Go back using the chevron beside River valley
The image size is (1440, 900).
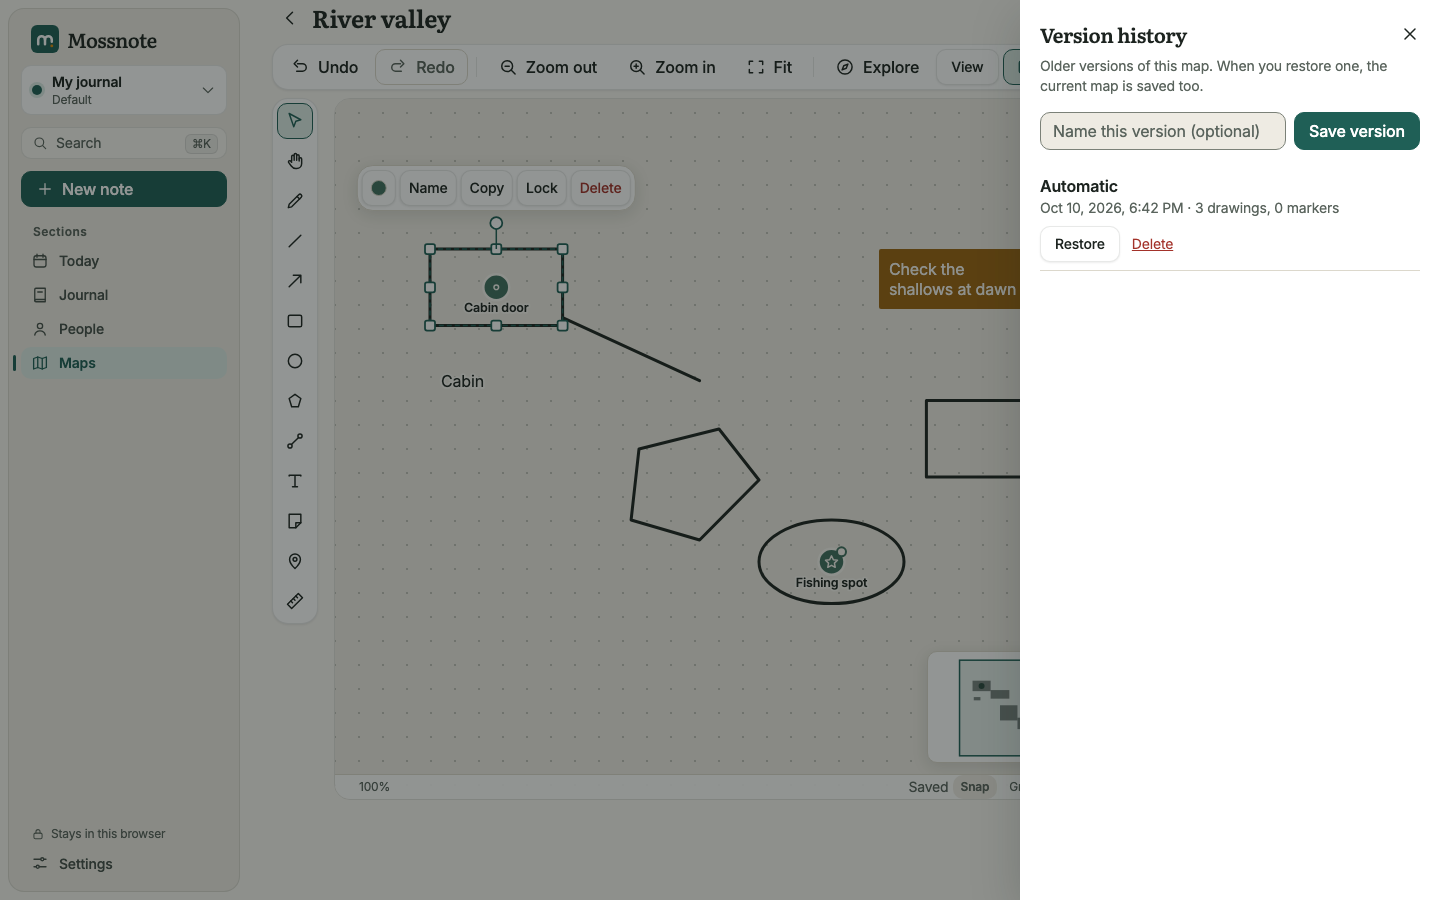[x=290, y=18]
